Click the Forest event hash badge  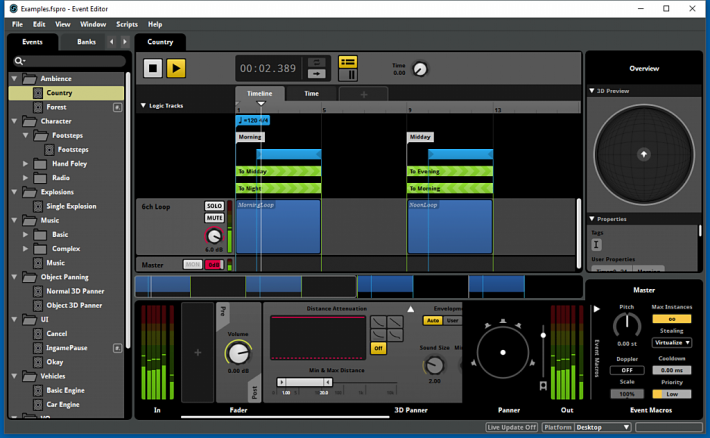point(117,107)
